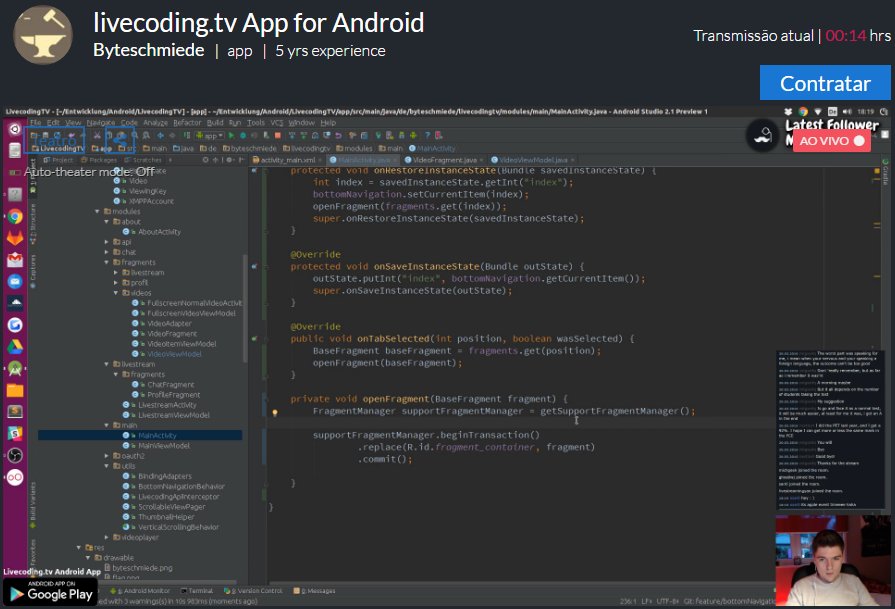Collapse the about folder
The image size is (895, 609).
tap(107, 221)
